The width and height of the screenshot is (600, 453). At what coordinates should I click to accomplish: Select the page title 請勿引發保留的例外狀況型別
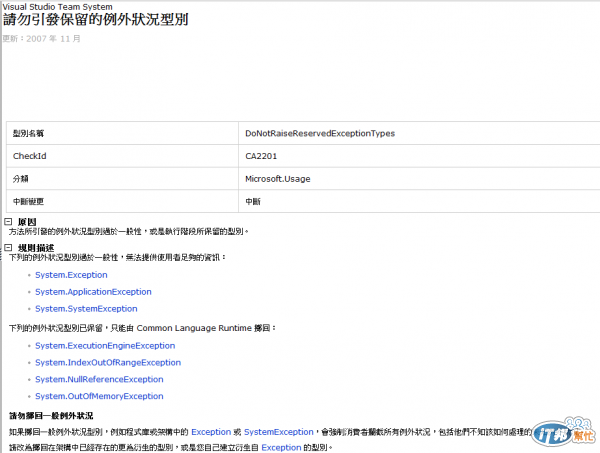coord(96,20)
